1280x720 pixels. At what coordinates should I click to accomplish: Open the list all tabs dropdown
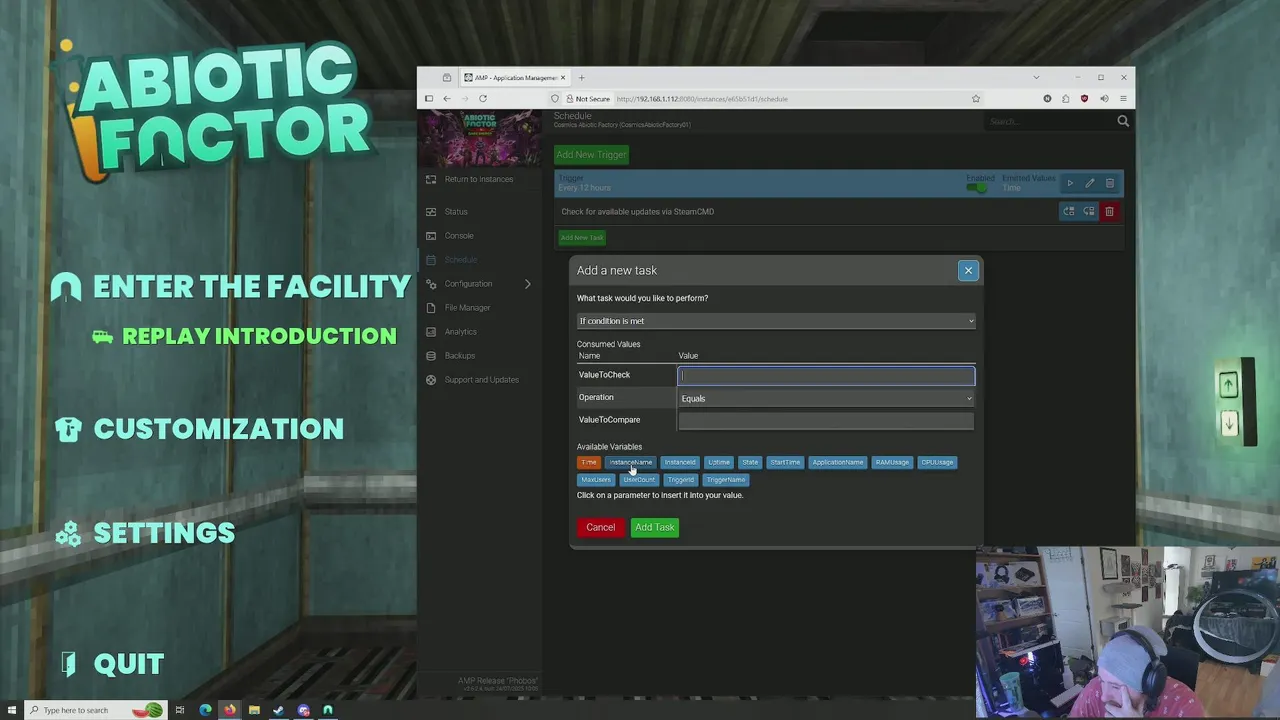point(1036,78)
